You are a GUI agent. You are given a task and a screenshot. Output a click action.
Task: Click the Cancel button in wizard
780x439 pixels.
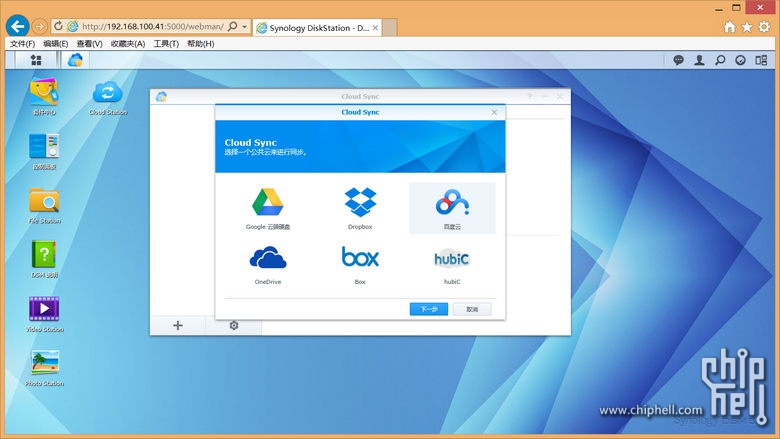[x=472, y=309]
